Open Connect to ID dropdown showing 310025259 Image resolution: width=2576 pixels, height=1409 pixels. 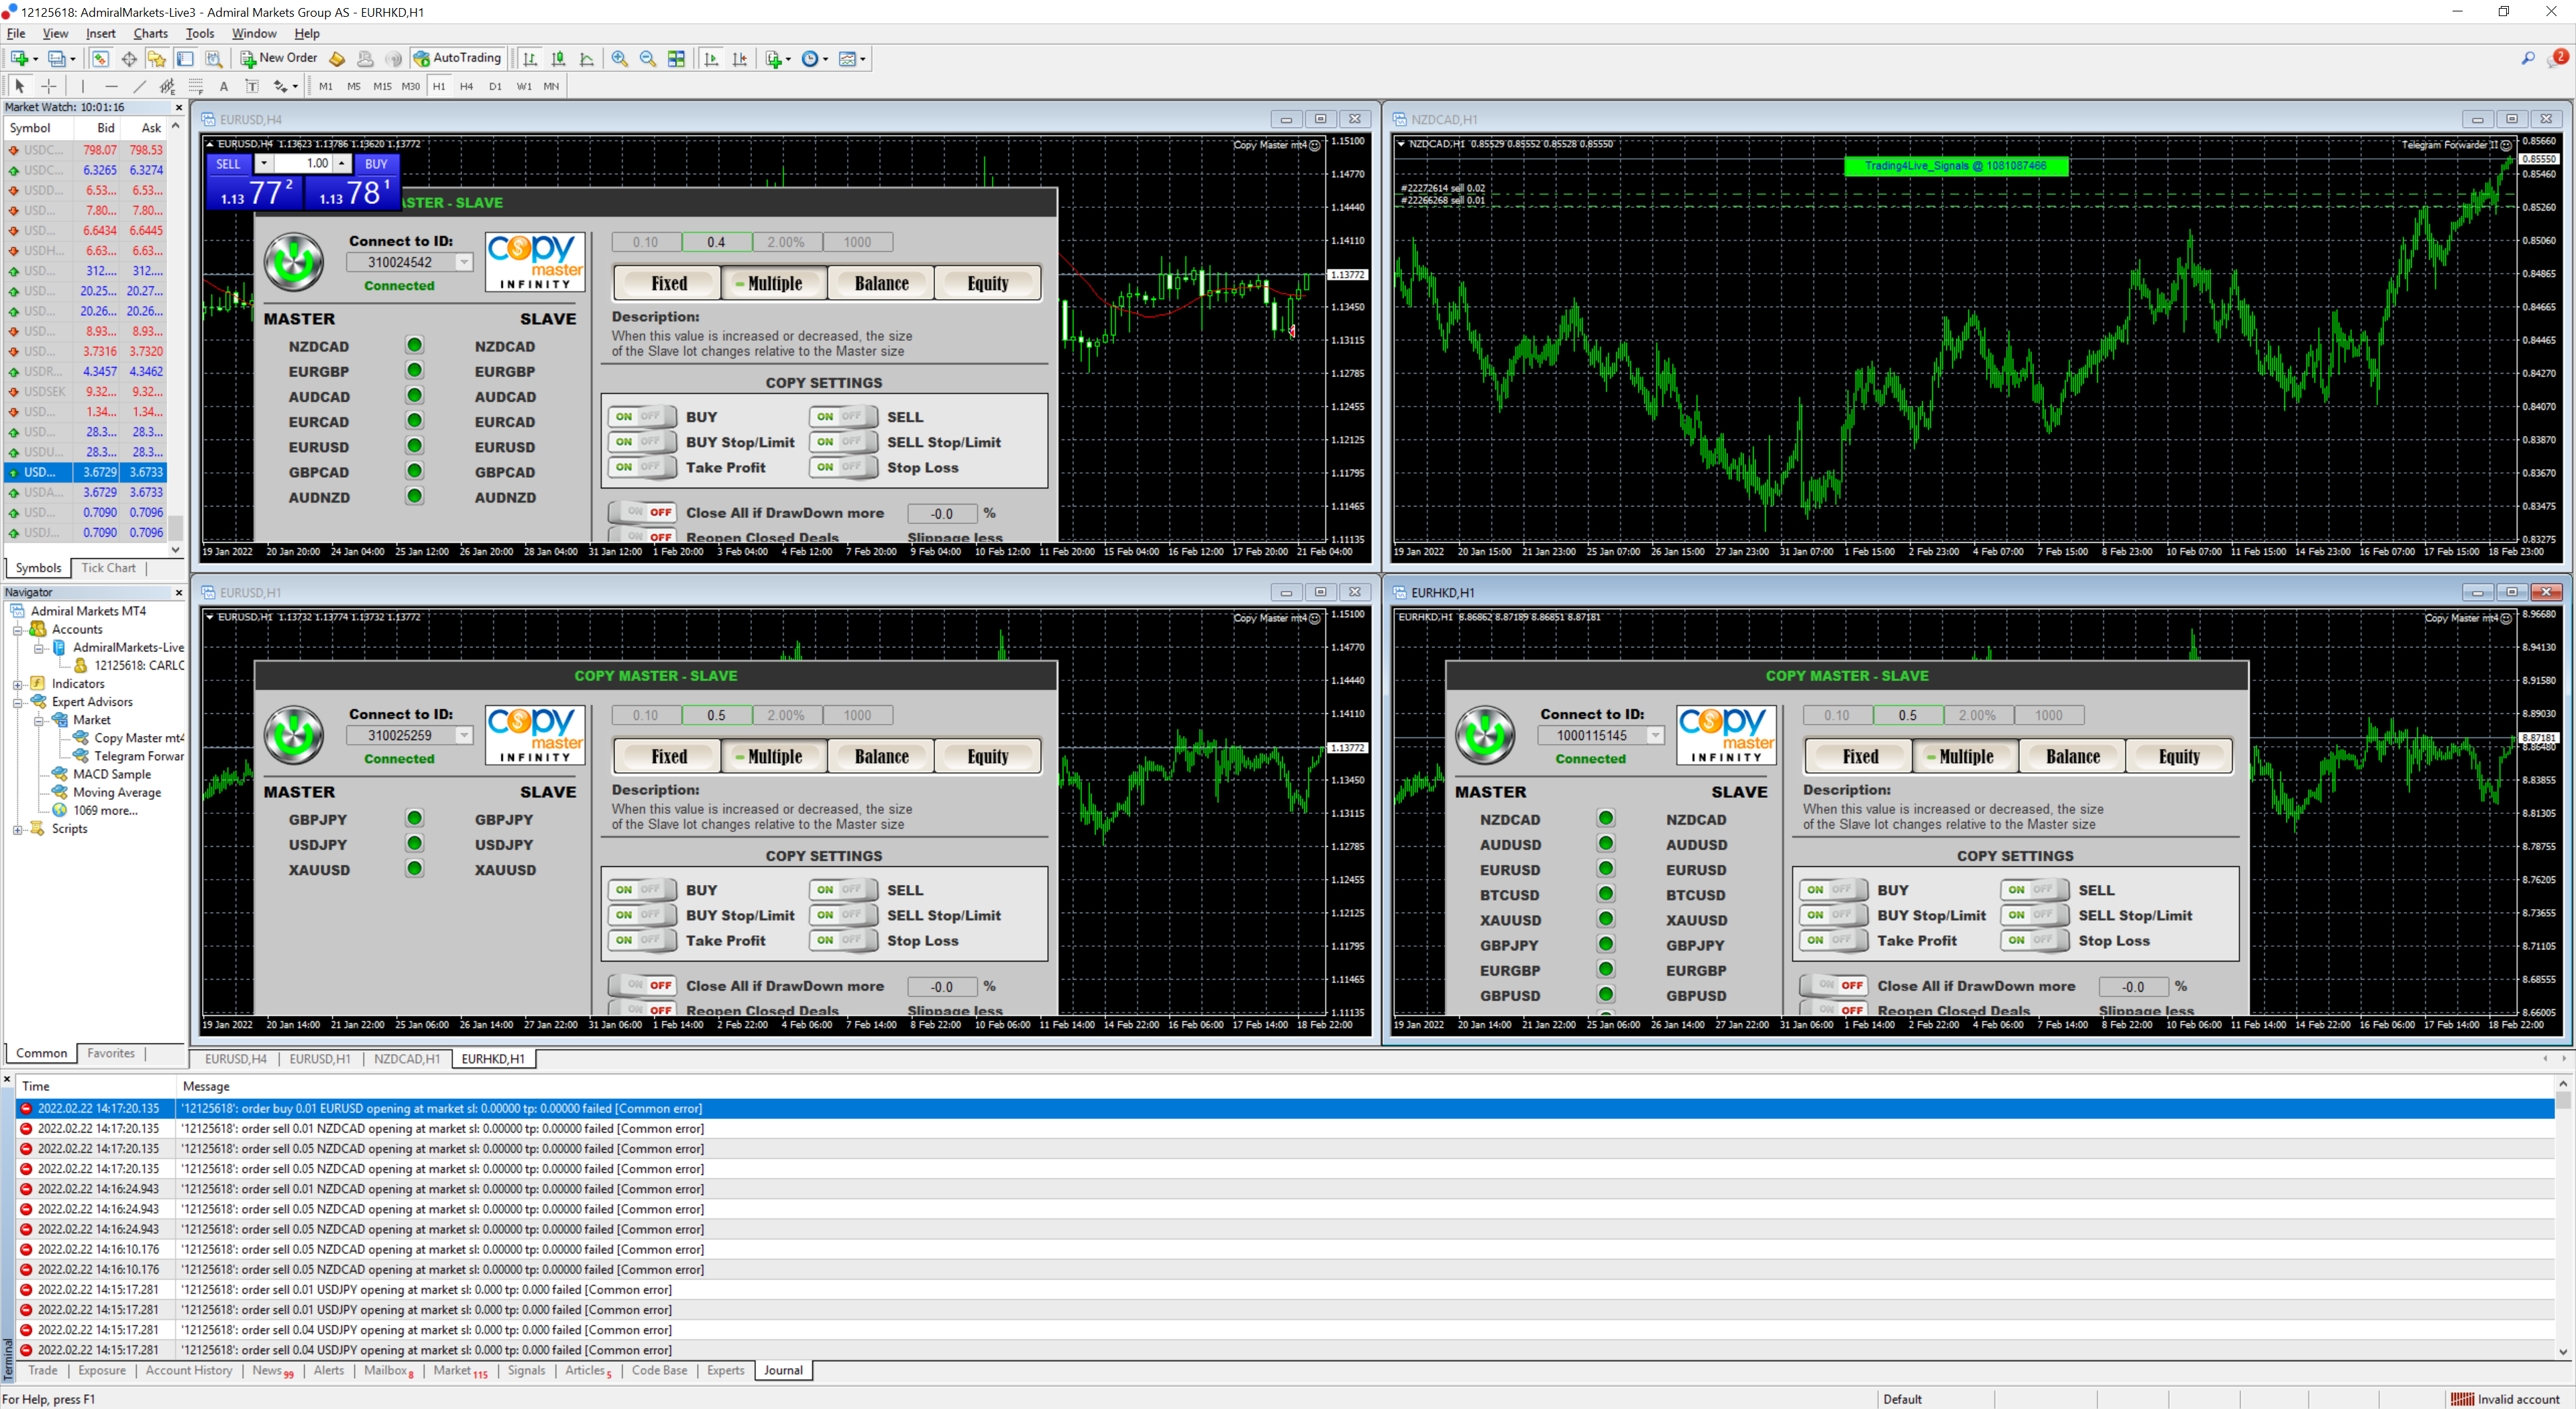[x=464, y=735]
